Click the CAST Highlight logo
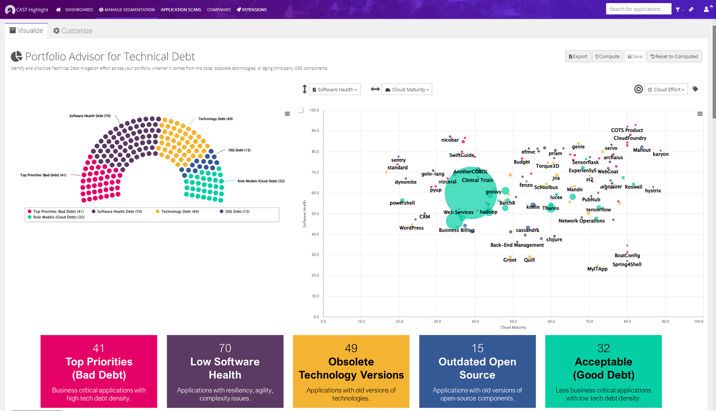Image resolution: width=716 pixels, height=411 pixels. tap(26, 9)
